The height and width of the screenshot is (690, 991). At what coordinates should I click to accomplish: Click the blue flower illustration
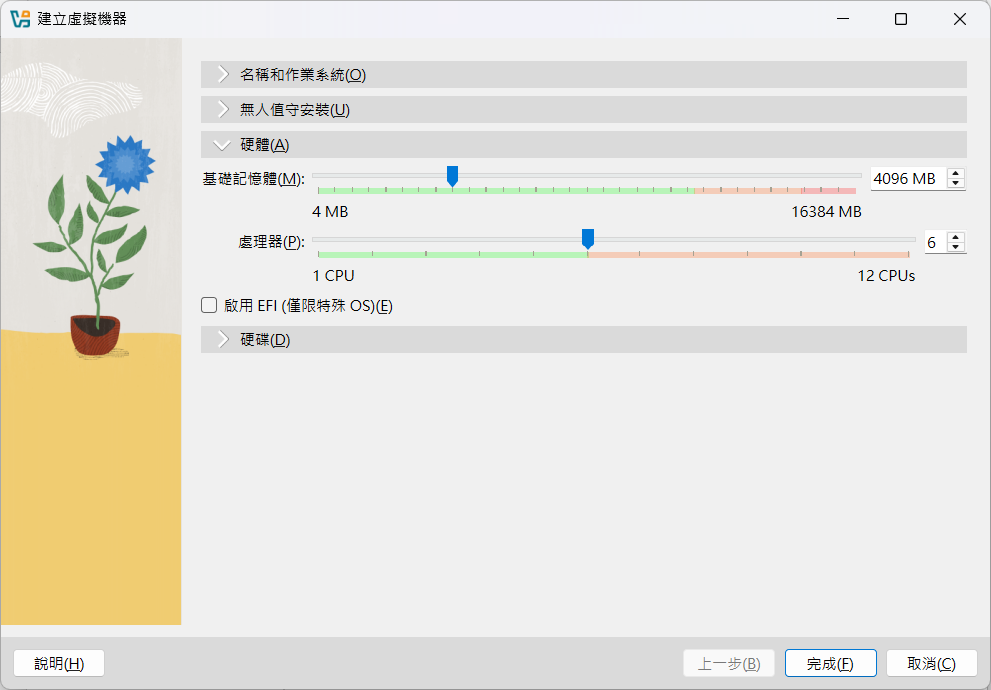coord(125,165)
